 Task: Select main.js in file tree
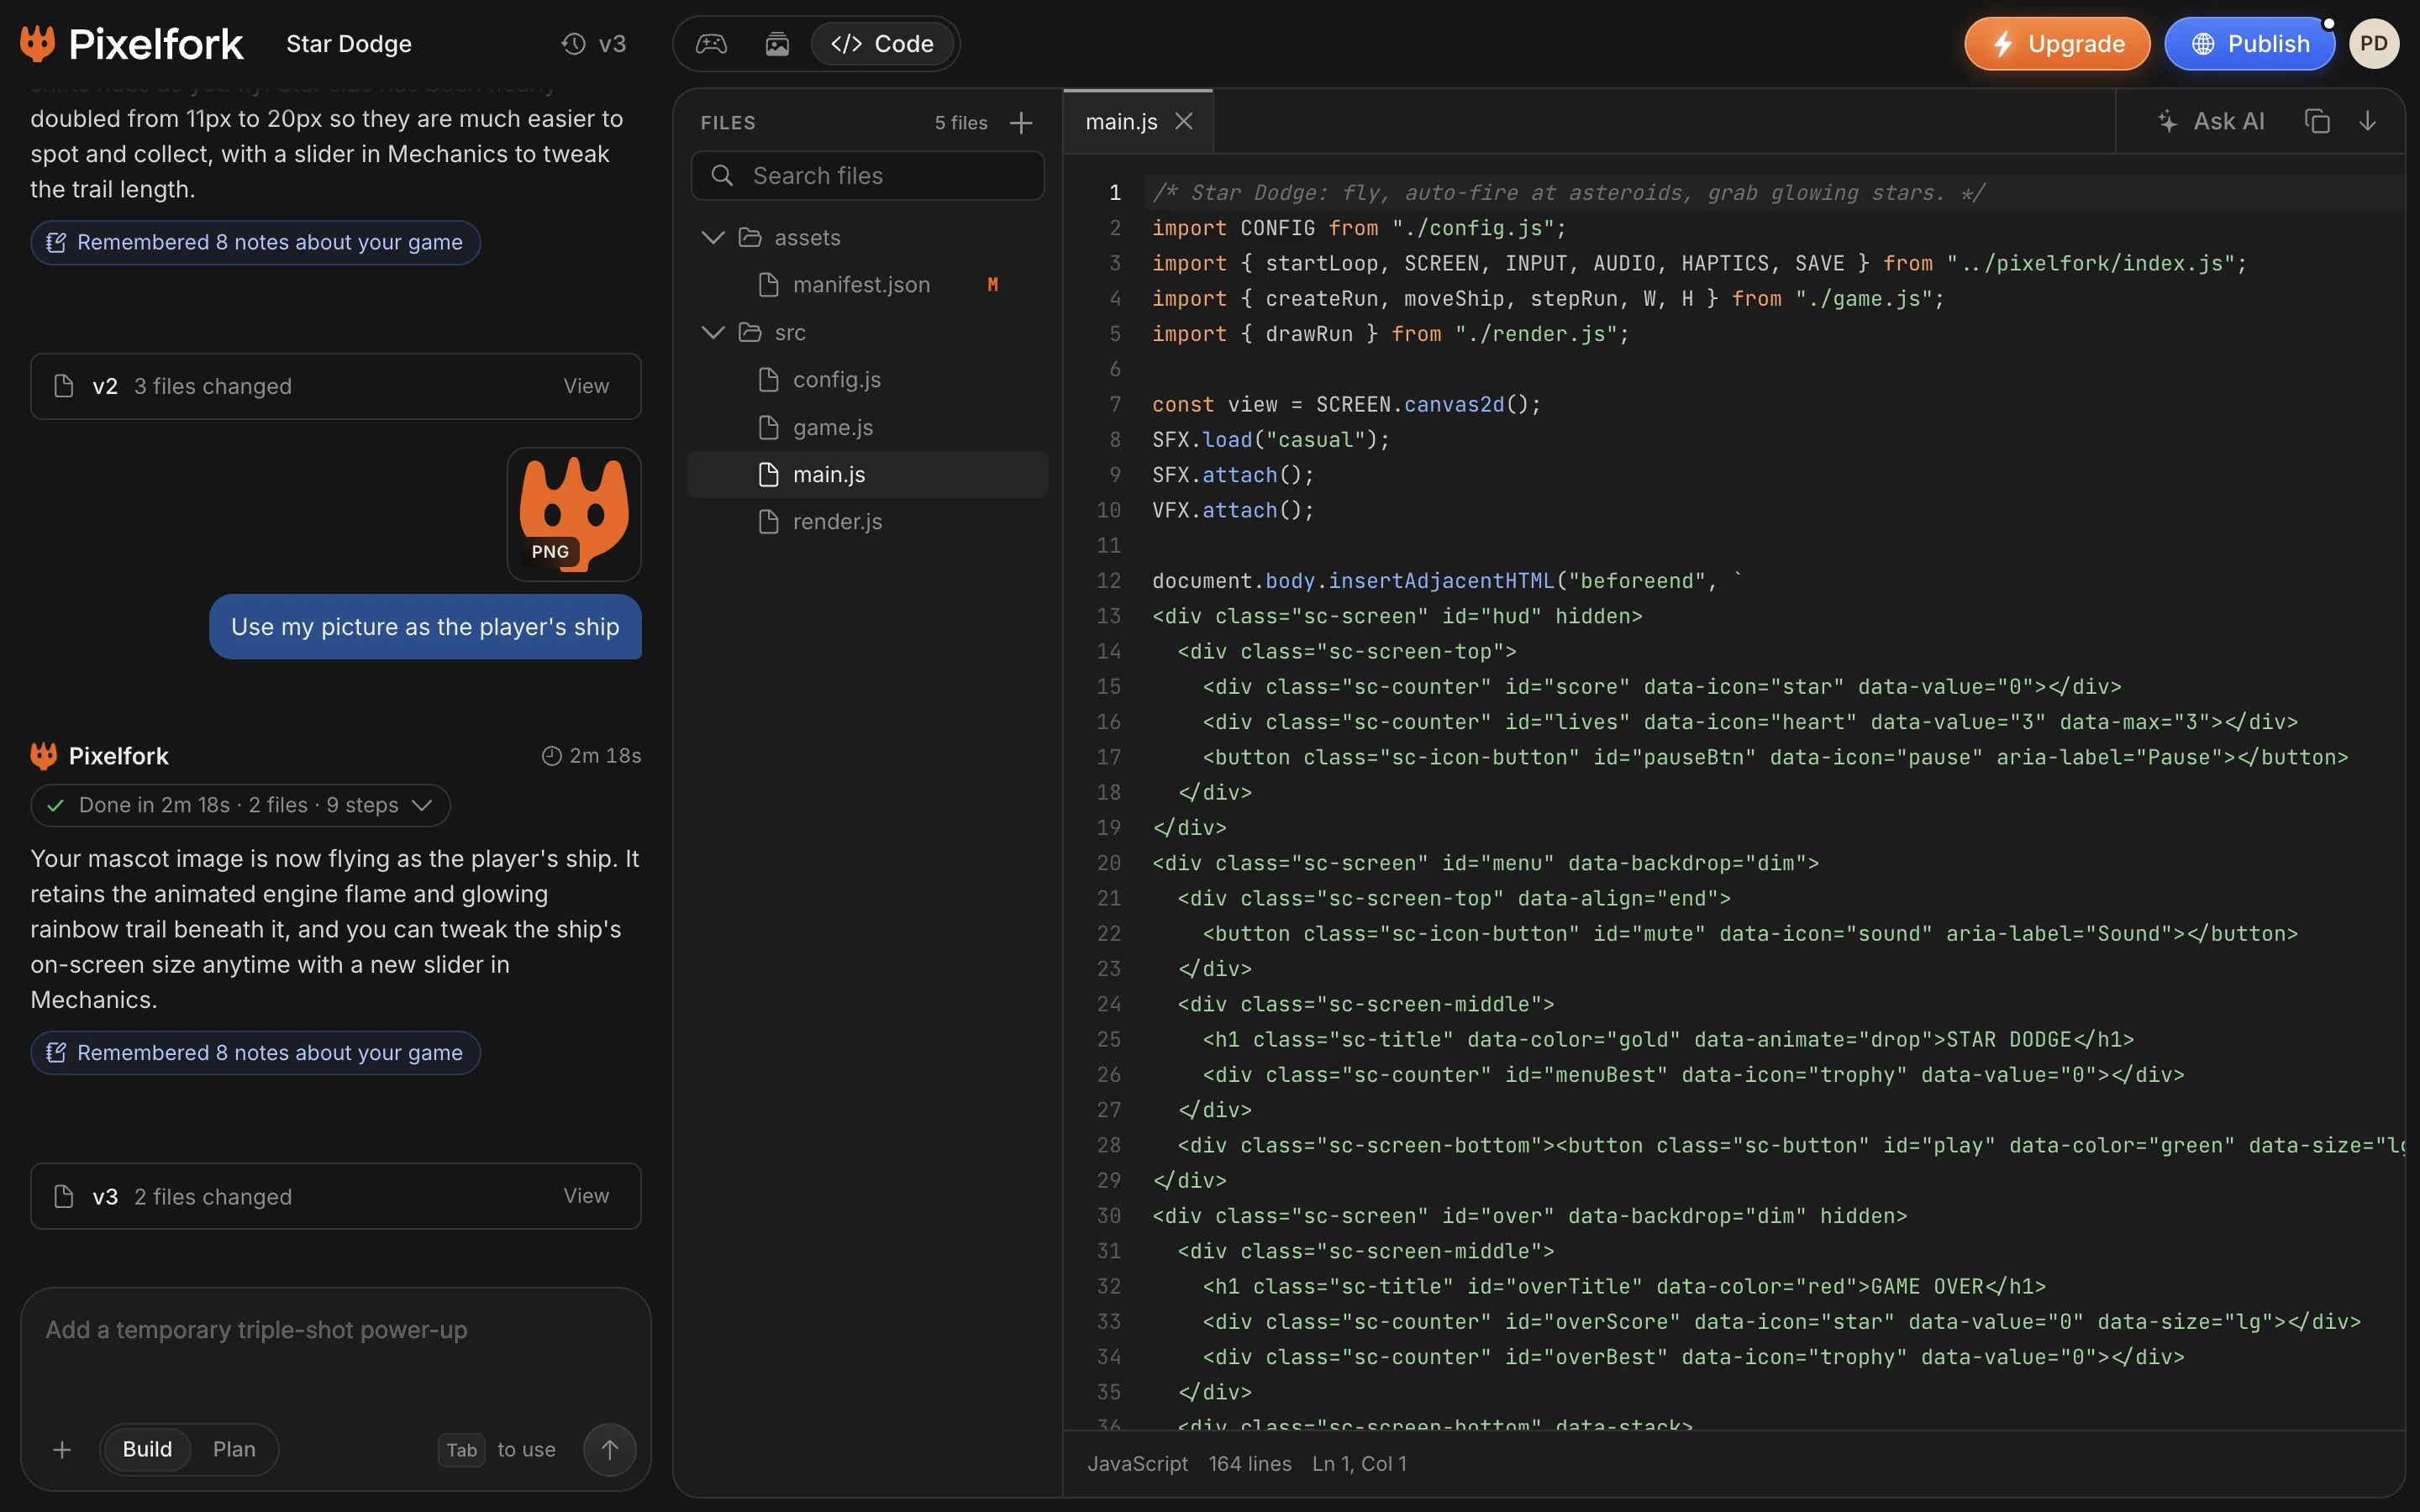click(868, 474)
